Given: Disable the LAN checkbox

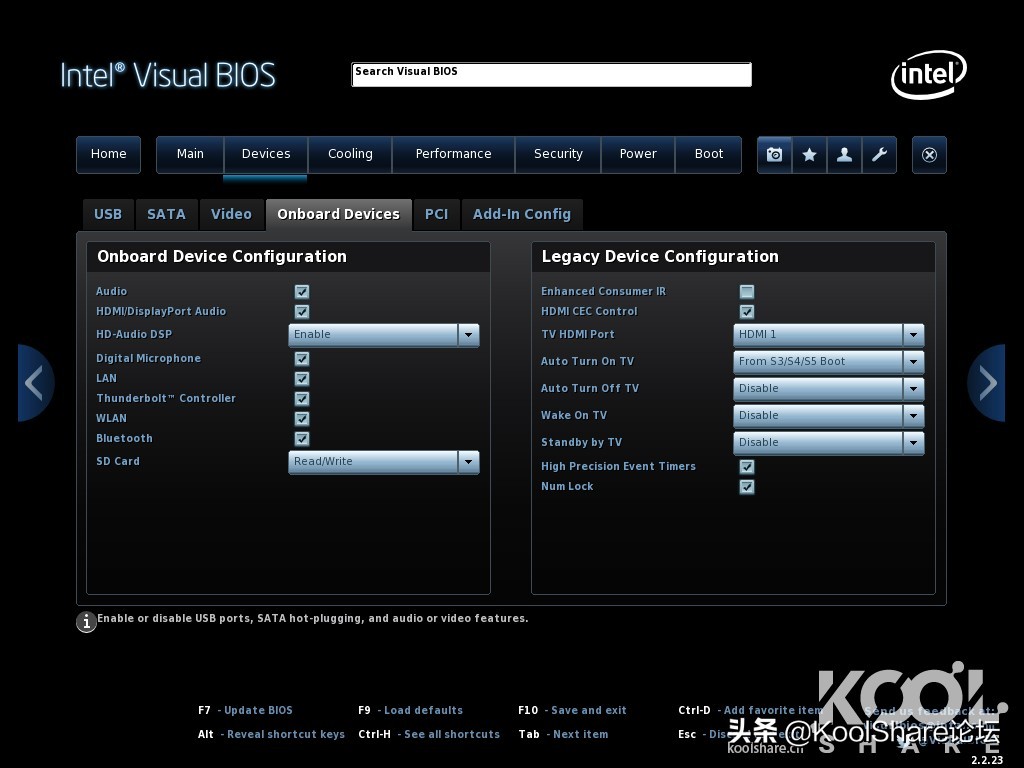Looking at the screenshot, I should [302, 378].
